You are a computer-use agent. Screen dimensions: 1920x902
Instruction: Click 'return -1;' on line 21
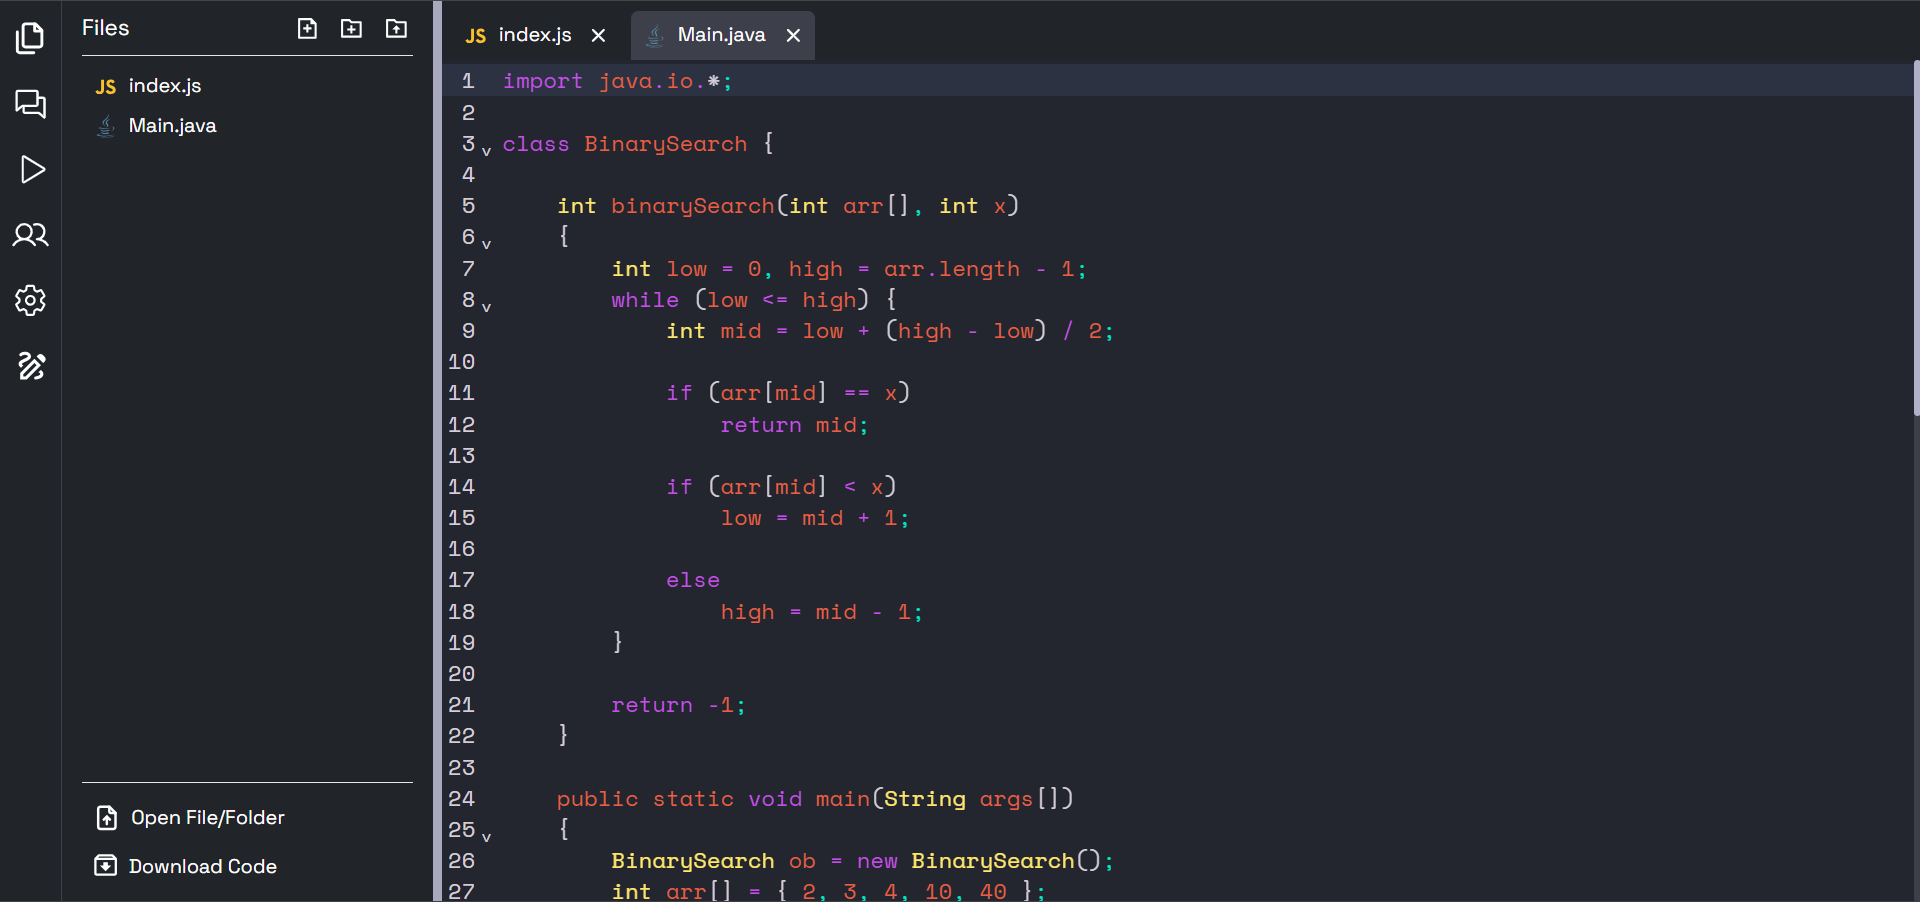[x=679, y=705]
